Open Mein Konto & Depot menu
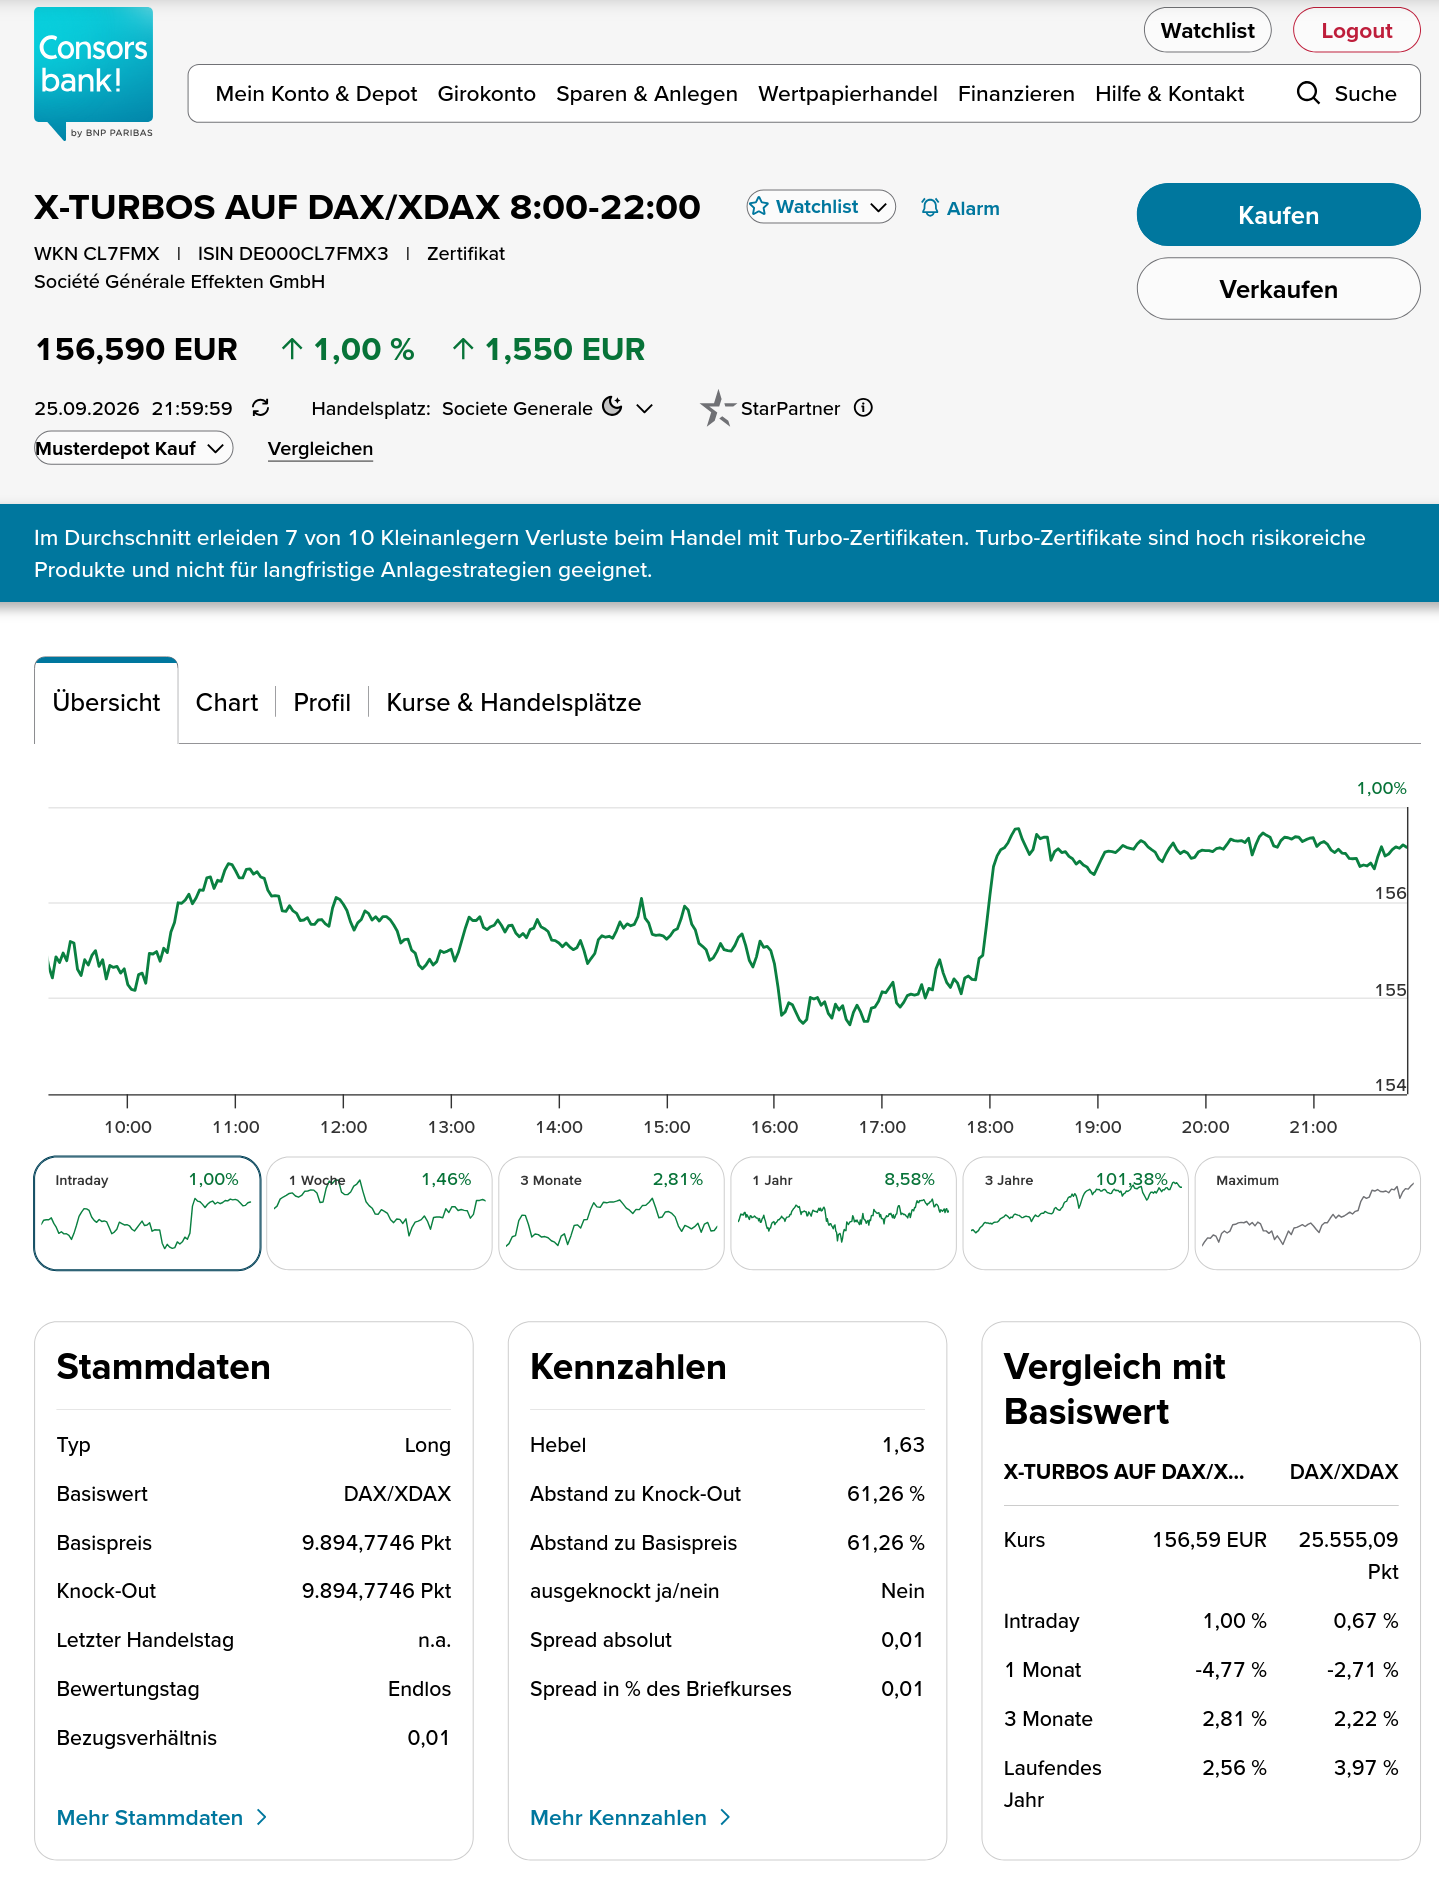 coord(316,94)
